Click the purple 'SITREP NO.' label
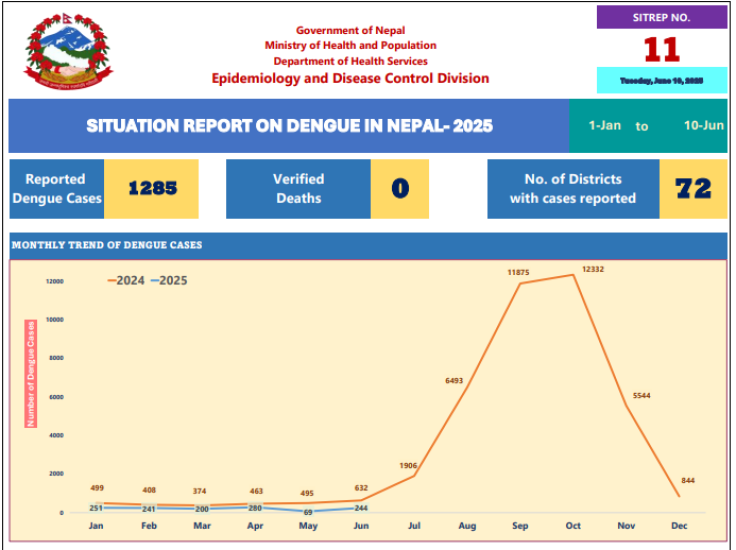Viewport: 736px width, 550px height. tap(661, 17)
